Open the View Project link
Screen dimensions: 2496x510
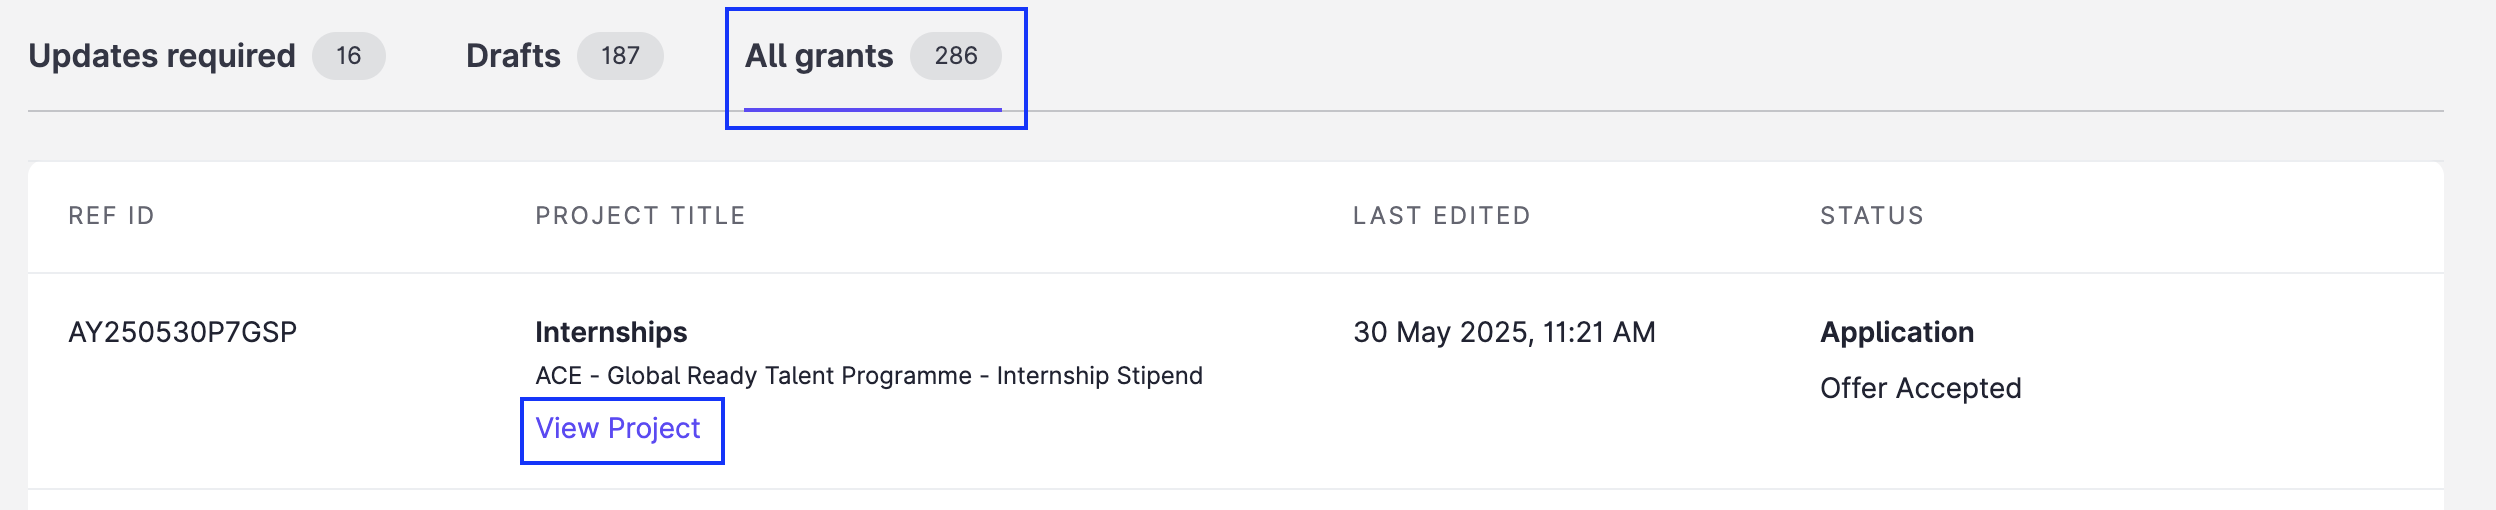point(618,428)
